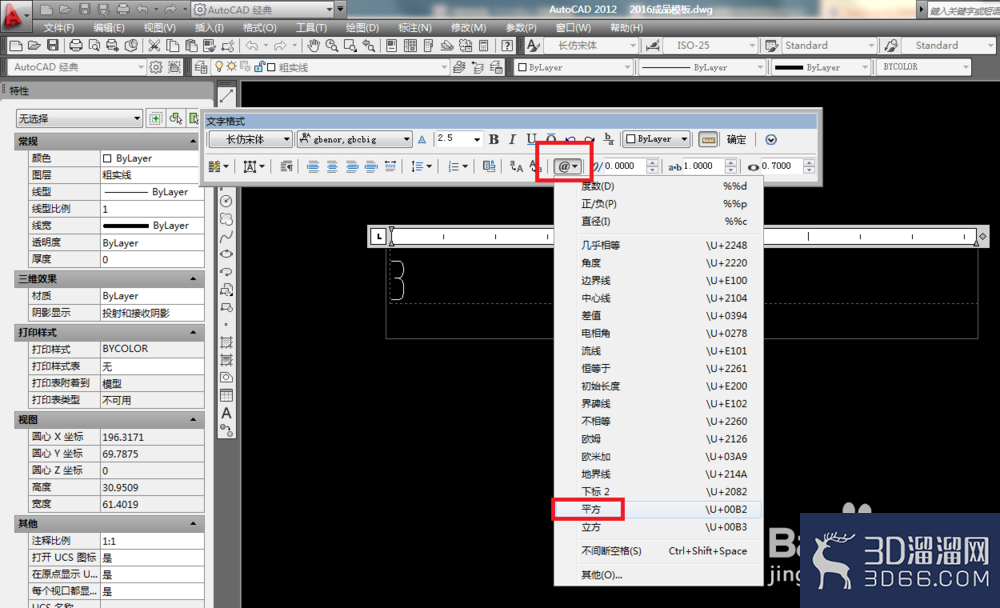
Task: Click 其他(O)... in the symbol menu
Action: (658, 575)
